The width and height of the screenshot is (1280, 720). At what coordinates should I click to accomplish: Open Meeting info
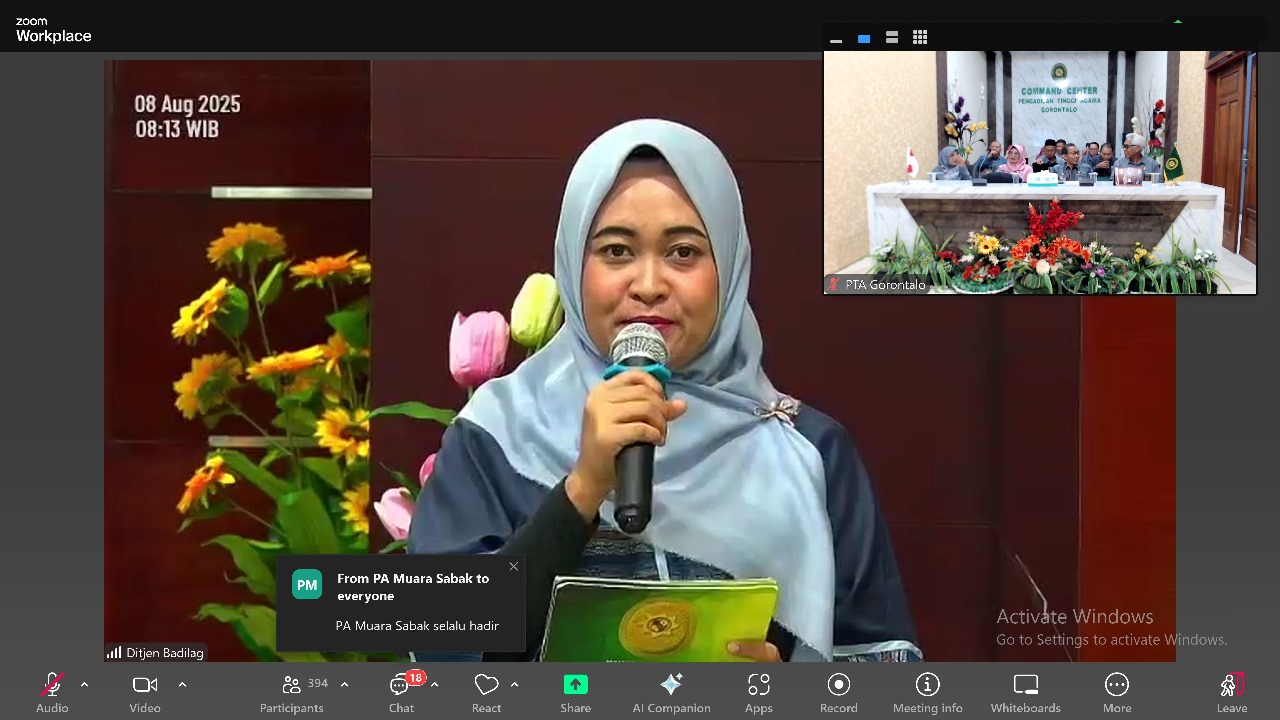[x=927, y=692]
